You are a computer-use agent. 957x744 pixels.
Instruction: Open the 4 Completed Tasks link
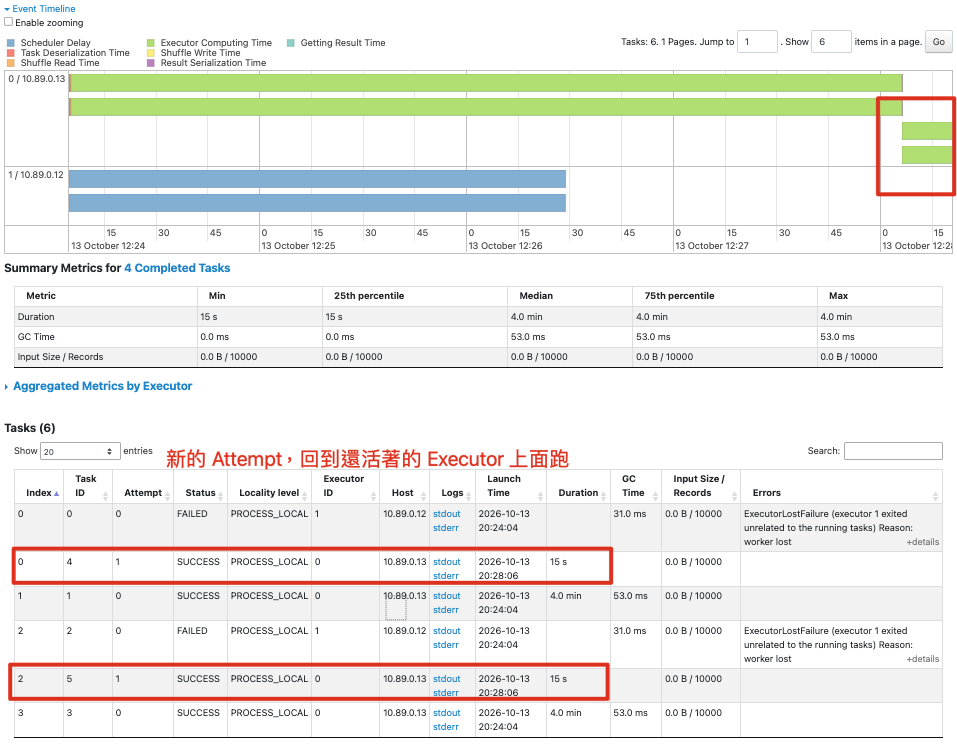coord(177,268)
